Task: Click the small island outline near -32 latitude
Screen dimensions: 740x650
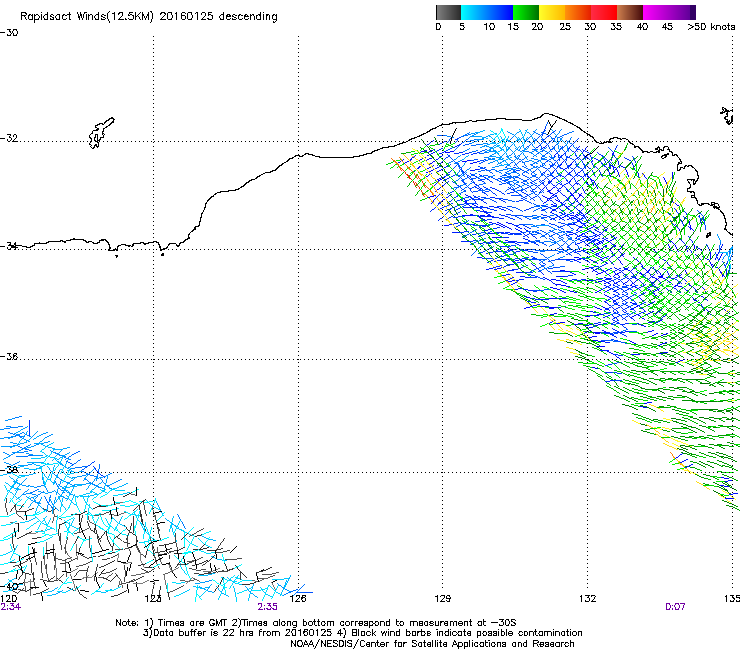Action: tap(101, 133)
